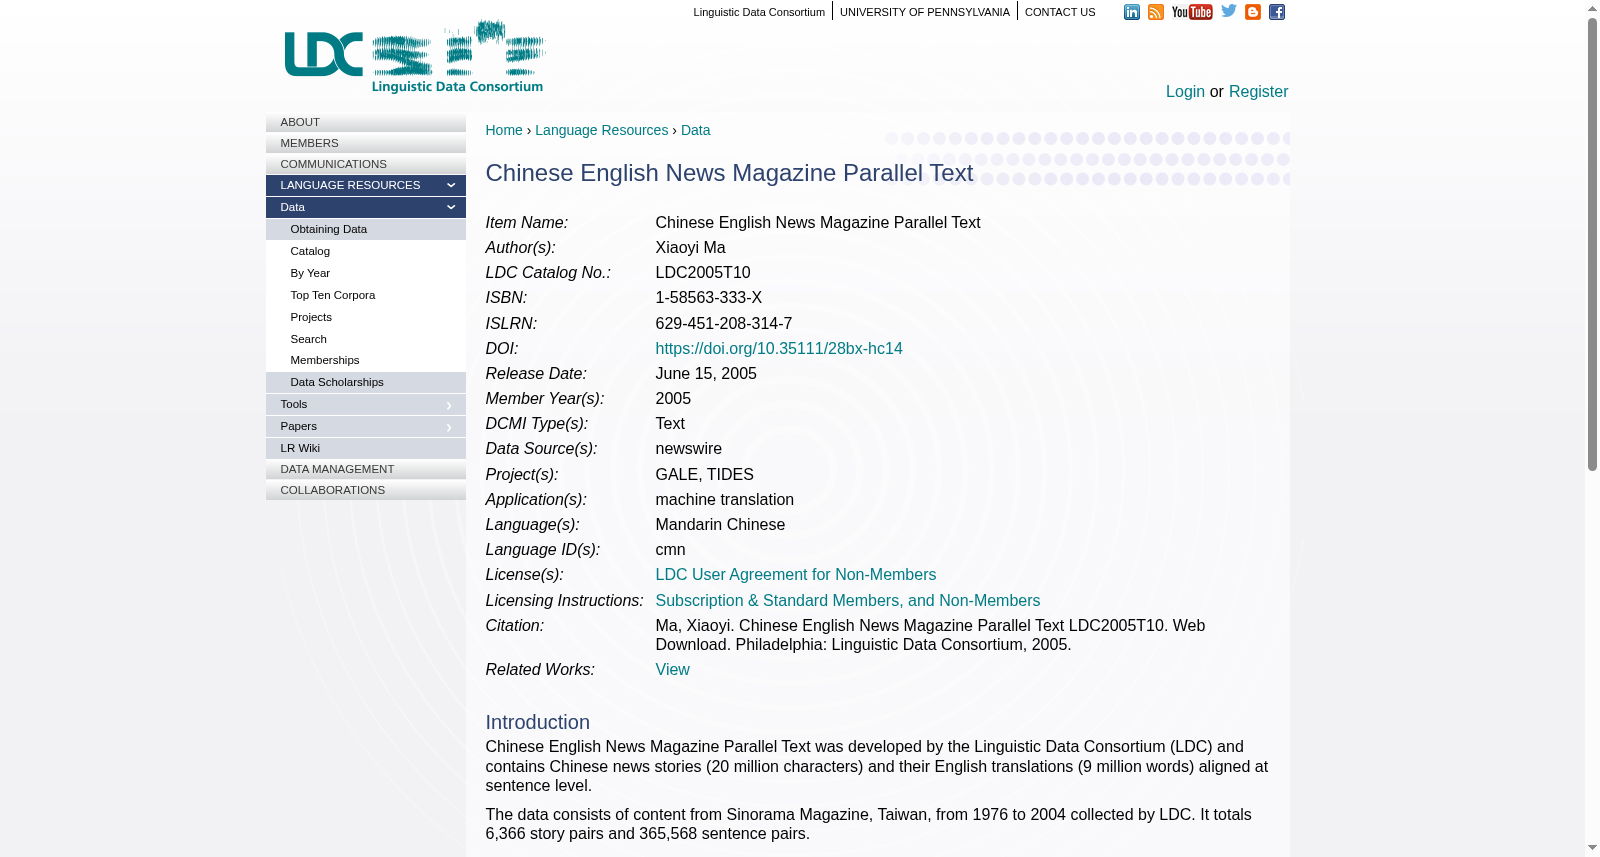
Task: Select Obtaining Data in sidebar
Action: click(x=366, y=229)
